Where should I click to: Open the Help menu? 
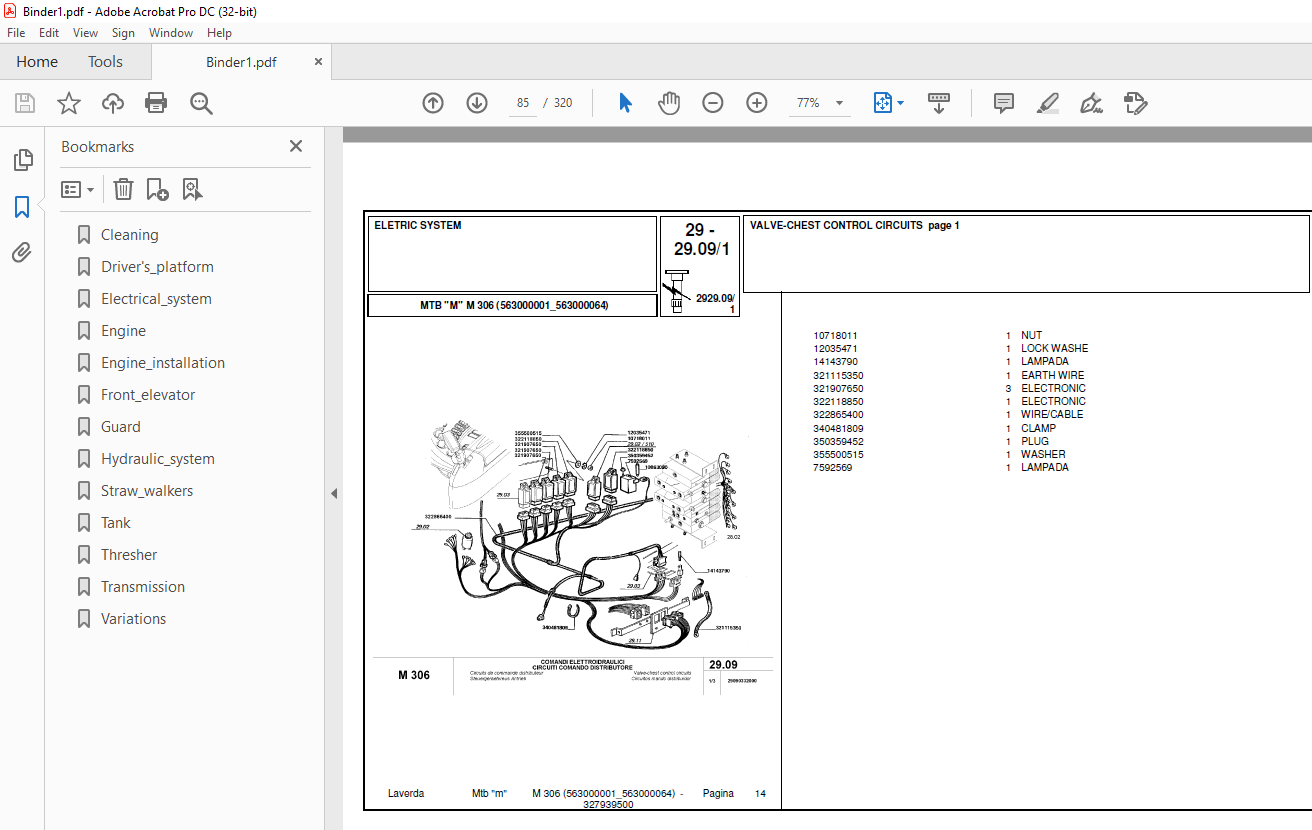tap(219, 33)
